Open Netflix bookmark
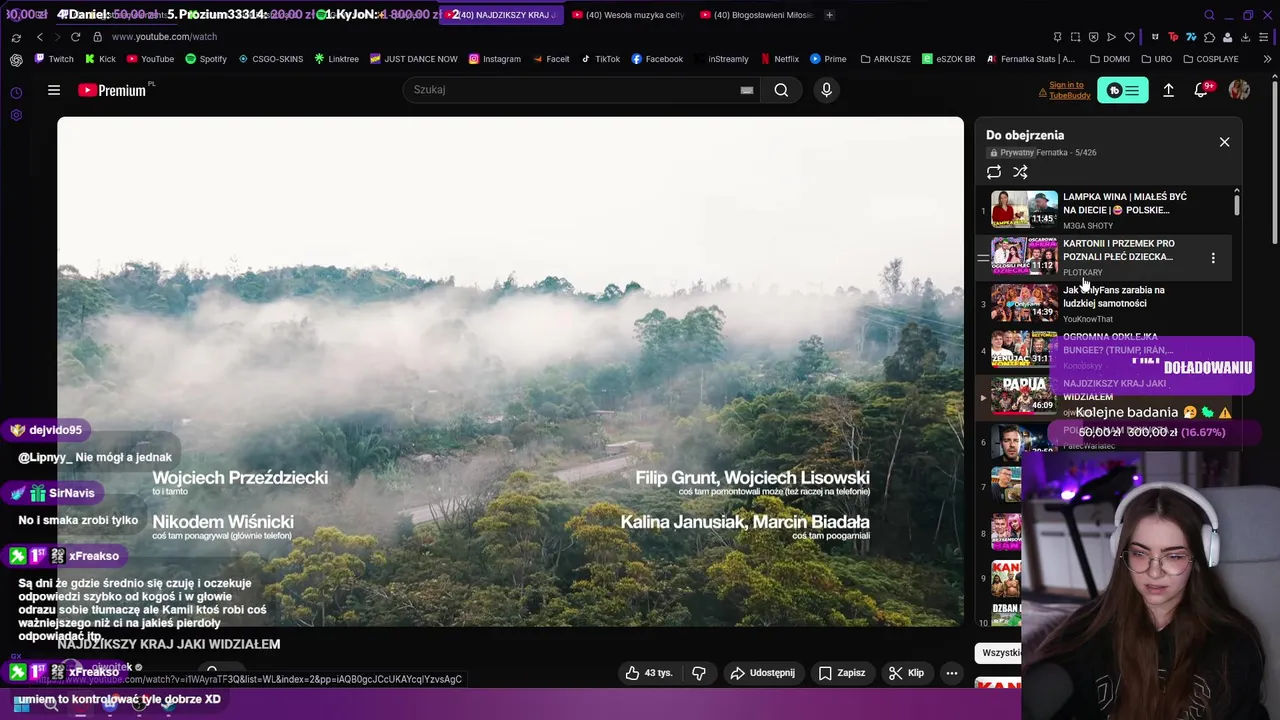1280x720 pixels. [x=779, y=59]
